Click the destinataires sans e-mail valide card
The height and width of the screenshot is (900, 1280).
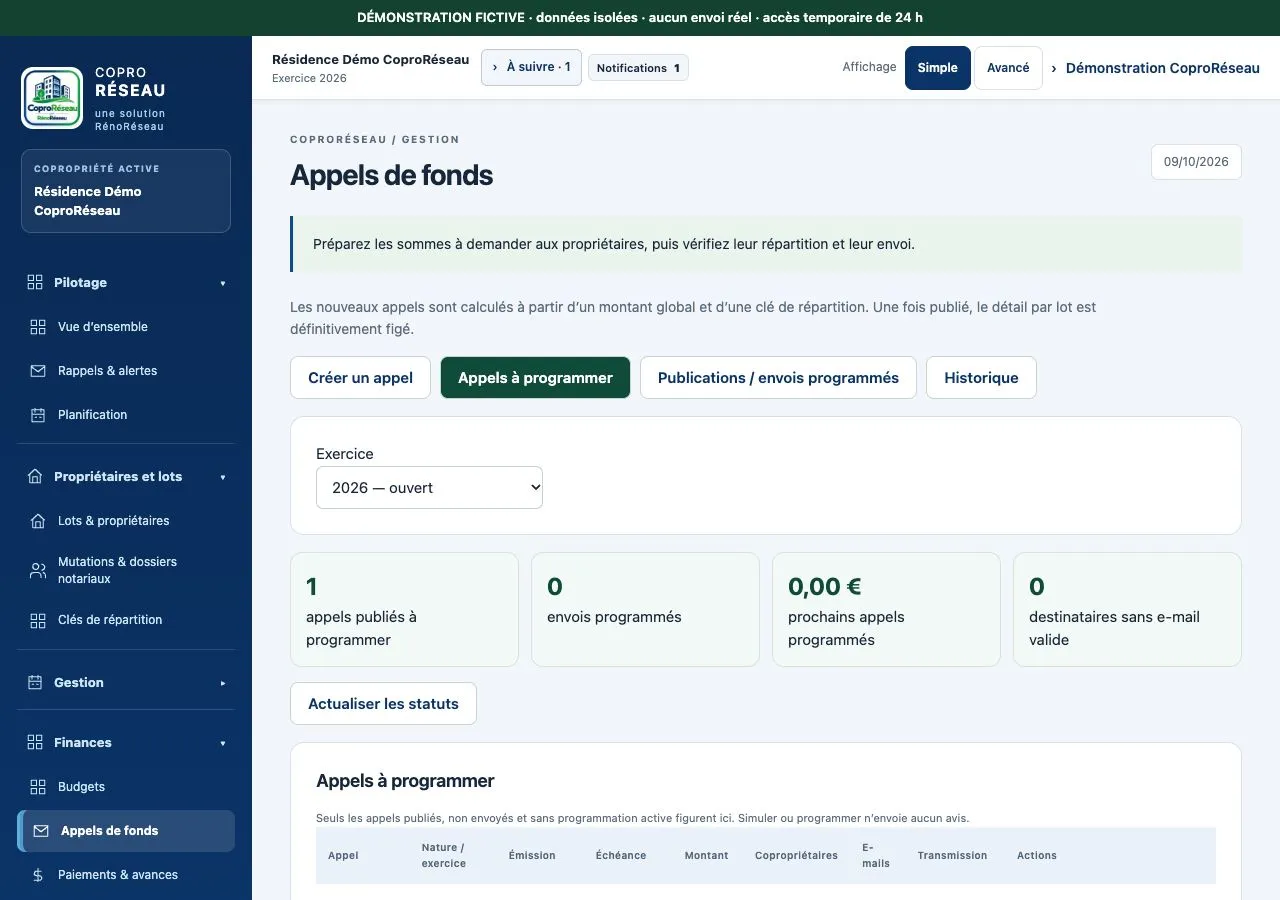(x=1127, y=610)
